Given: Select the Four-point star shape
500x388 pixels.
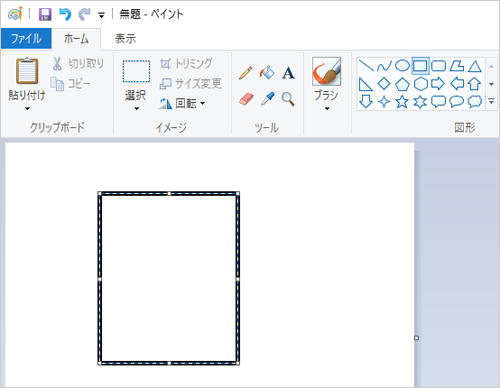Looking at the screenshot, I should [384, 102].
